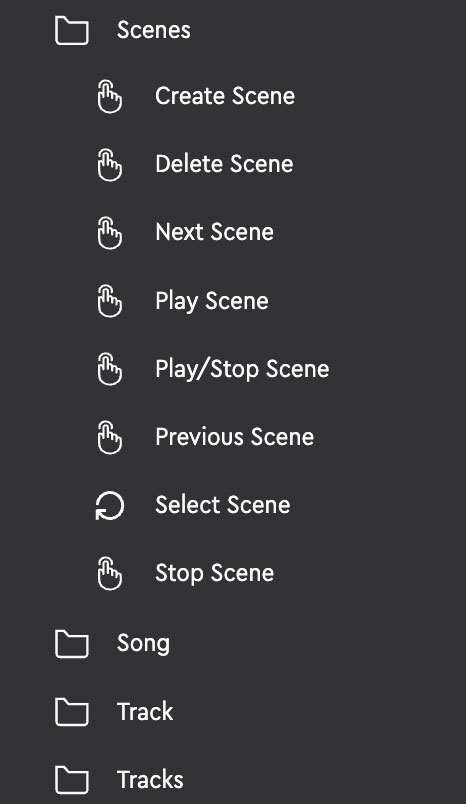Screen dimensions: 466x804
Task: Select the Stop Scene action label
Action: (215, 574)
